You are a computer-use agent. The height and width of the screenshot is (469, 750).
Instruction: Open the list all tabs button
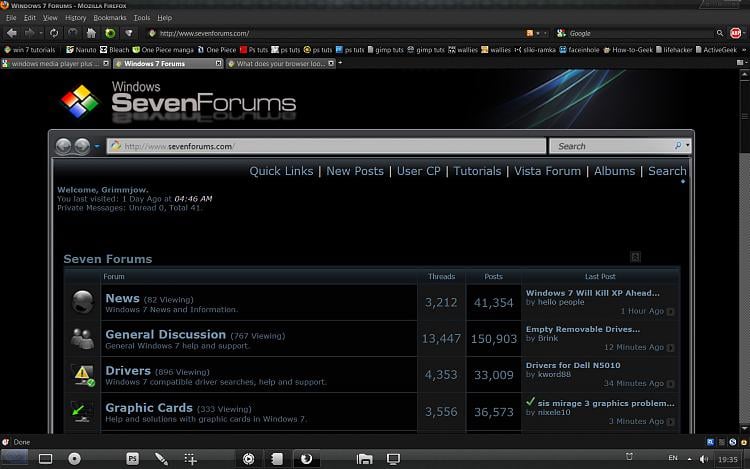(741, 63)
